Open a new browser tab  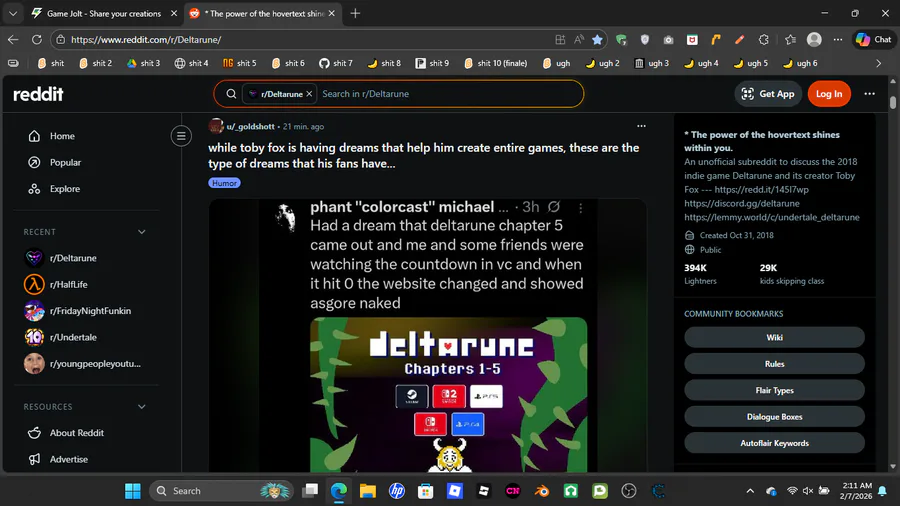click(355, 13)
